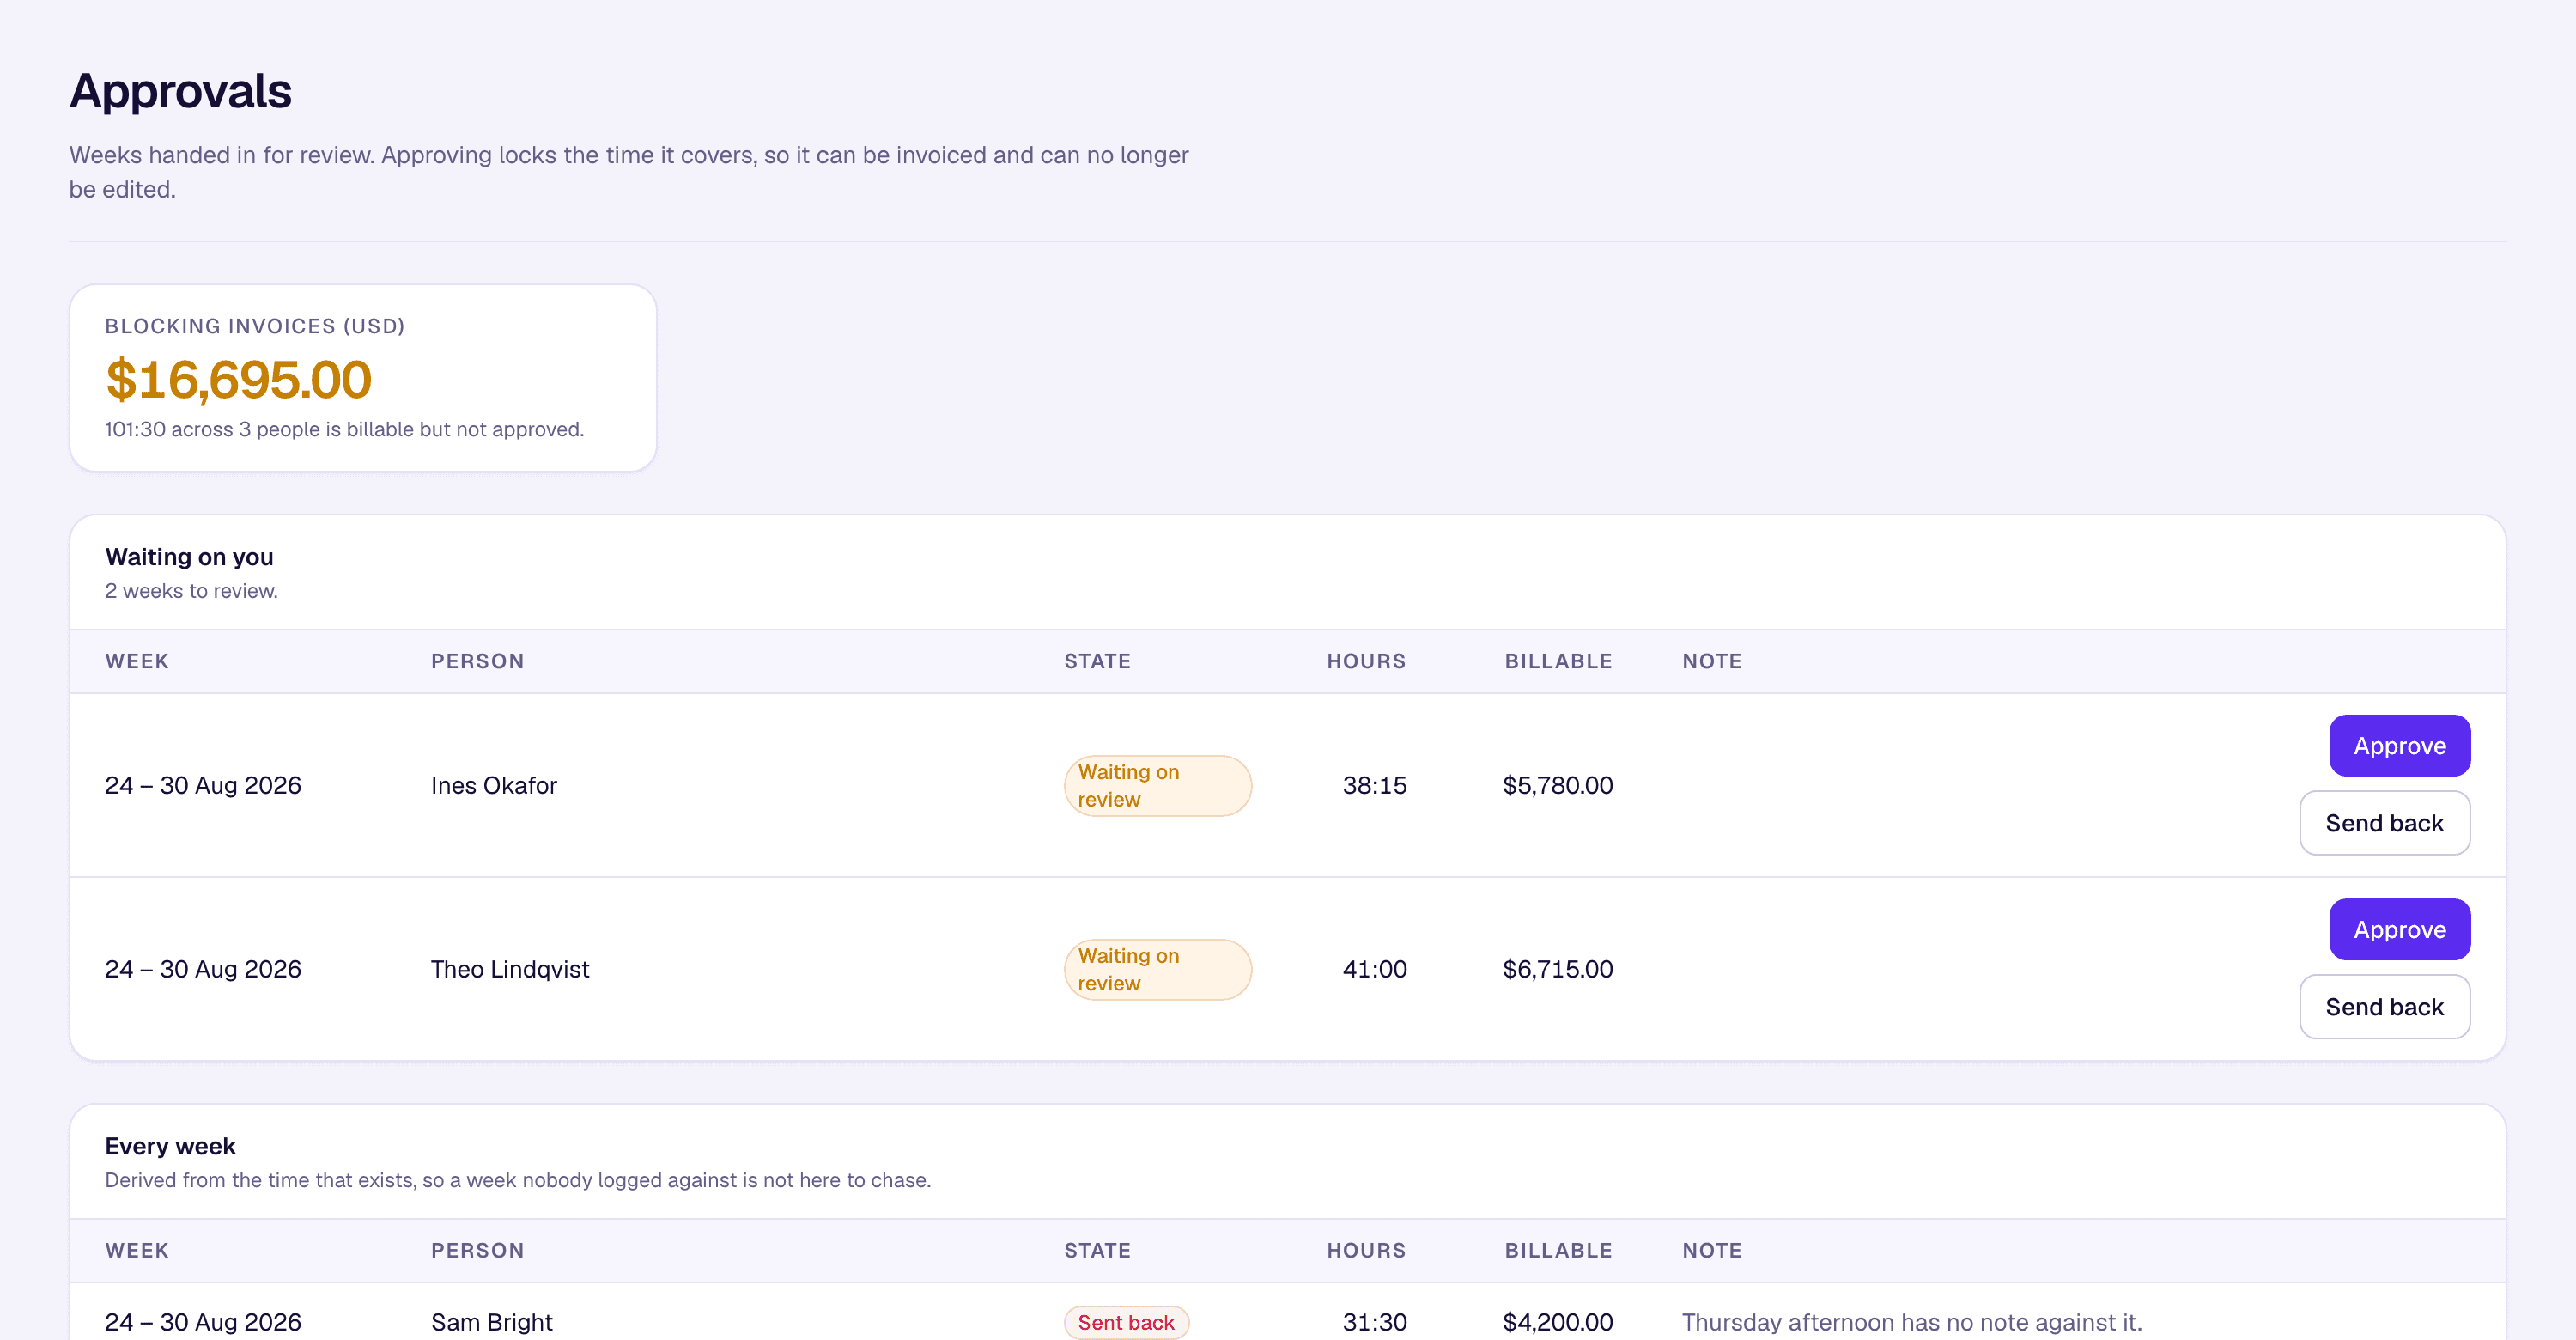Approve Theo Lindqvist's week

(x=2399, y=929)
